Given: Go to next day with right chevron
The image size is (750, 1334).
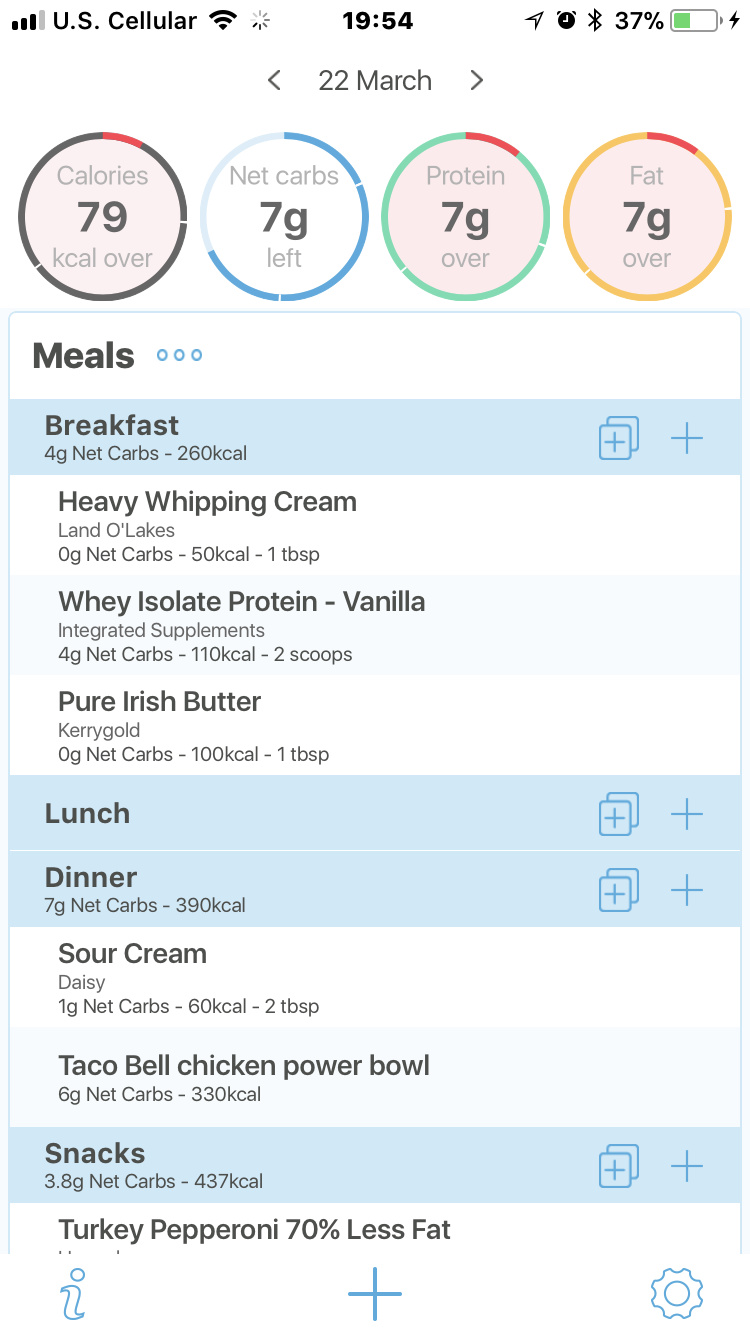Looking at the screenshot, I should tap(477, 81).
